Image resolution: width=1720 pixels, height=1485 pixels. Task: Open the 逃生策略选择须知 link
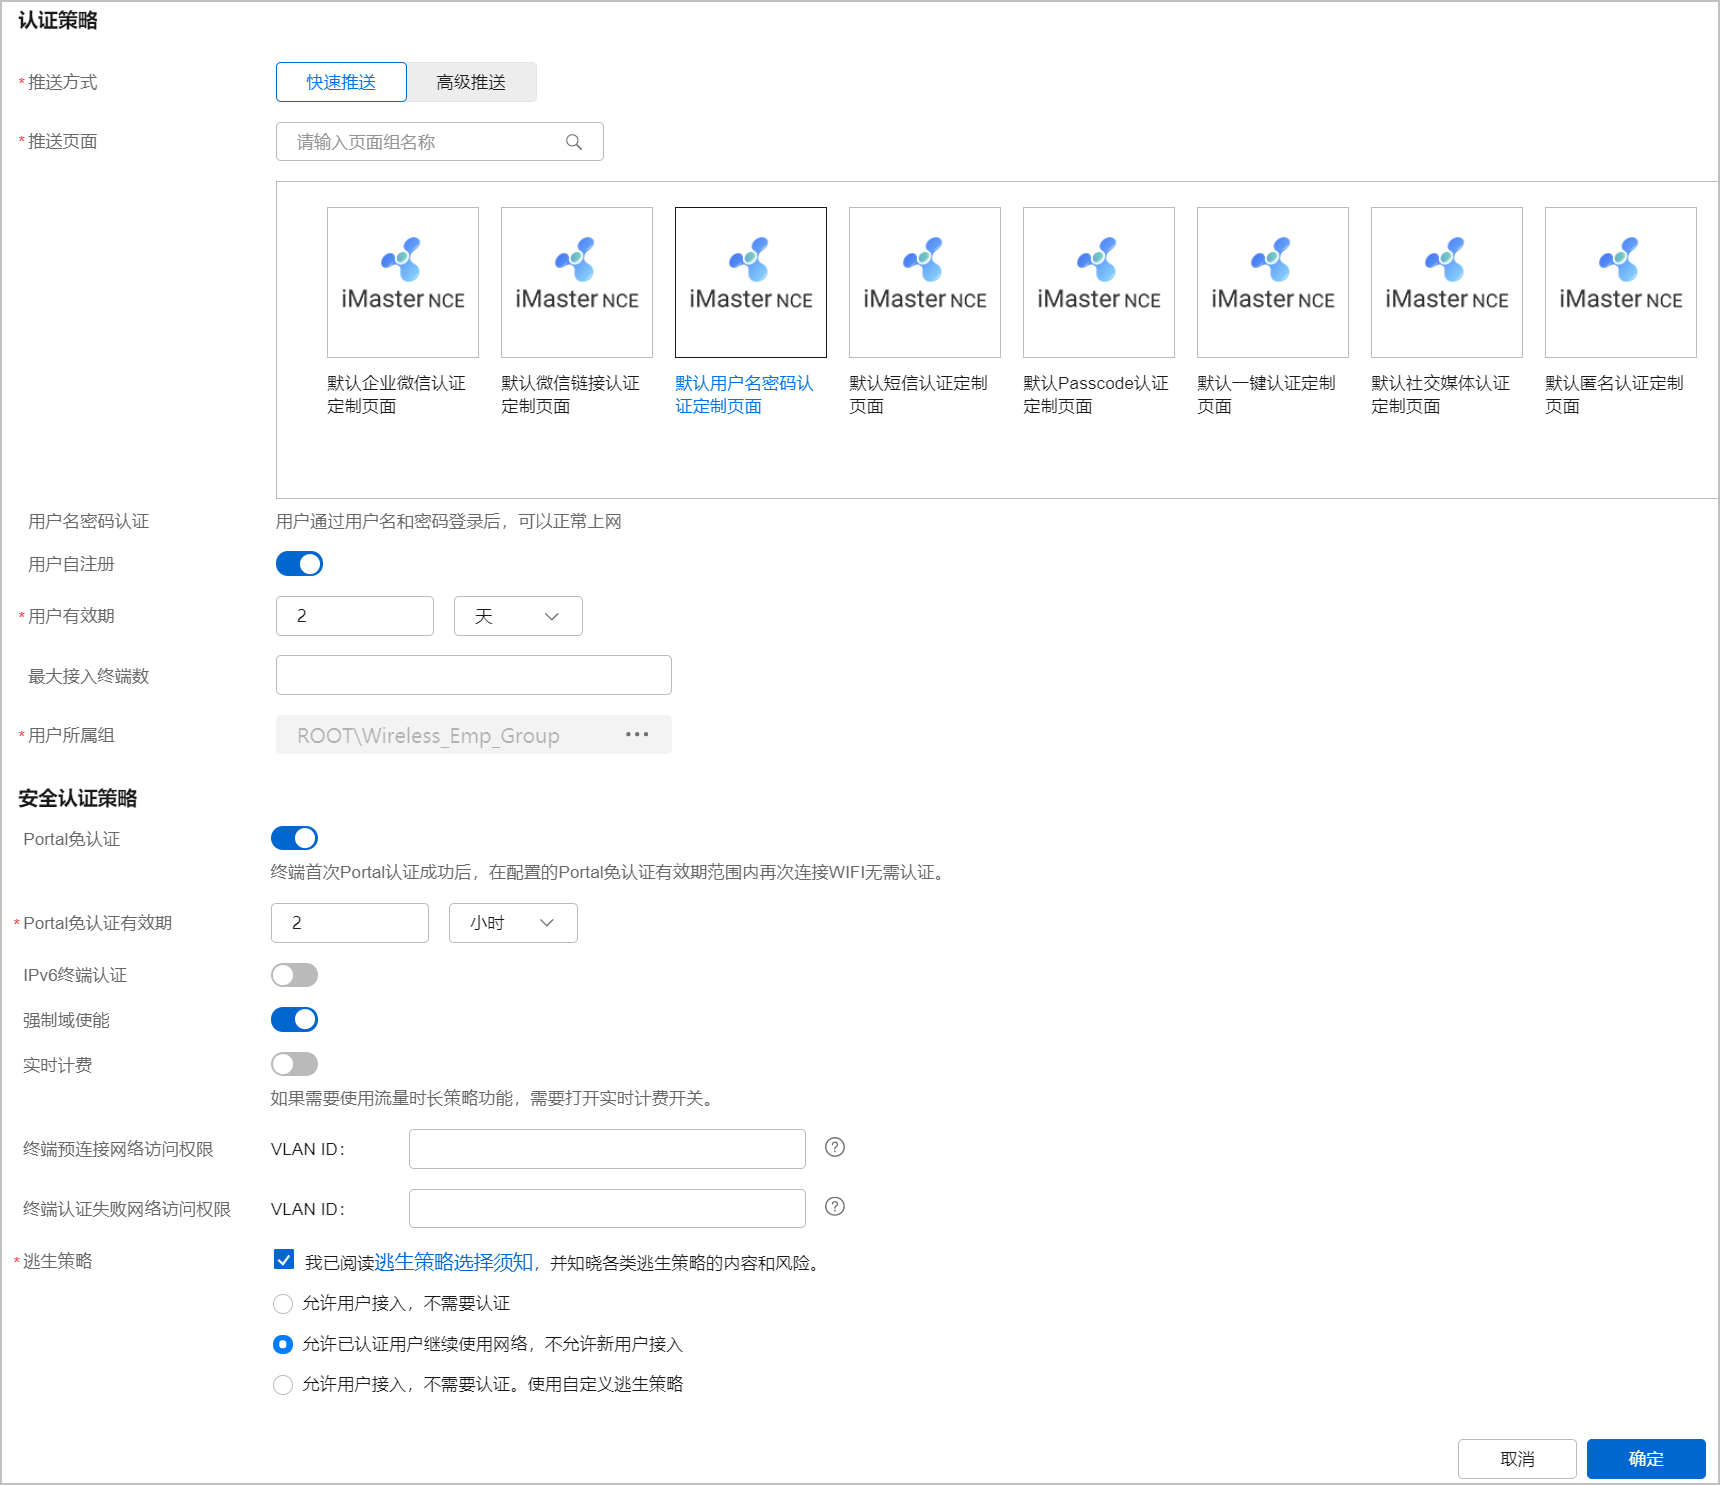(454, 1262)
